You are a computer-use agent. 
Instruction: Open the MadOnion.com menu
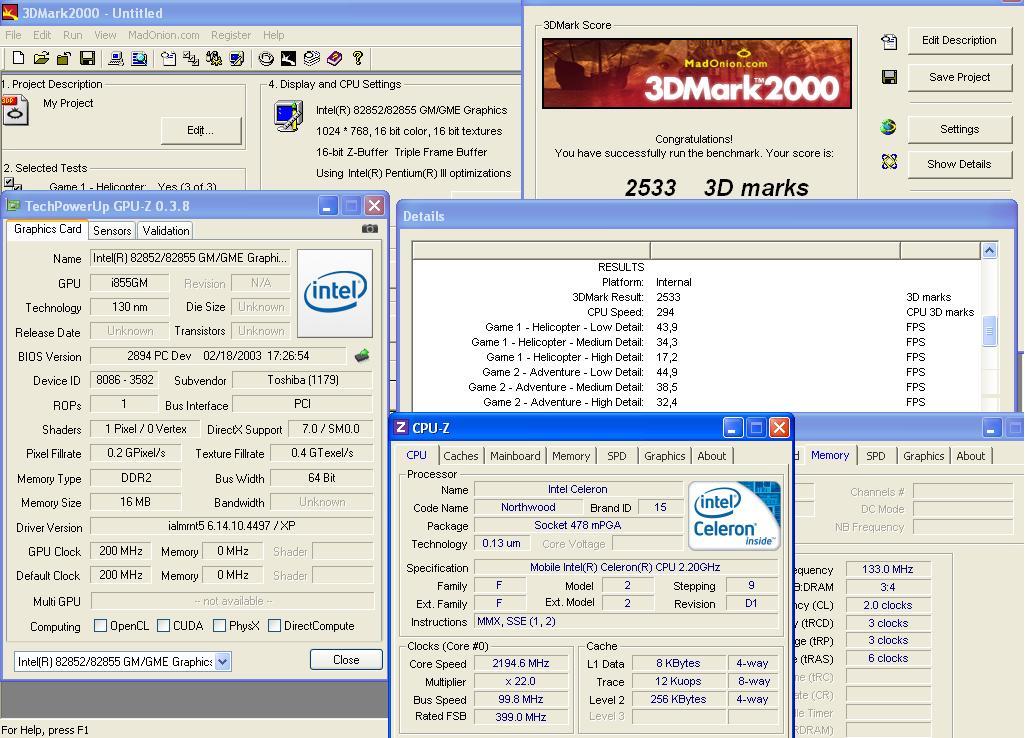coord(163,35)
